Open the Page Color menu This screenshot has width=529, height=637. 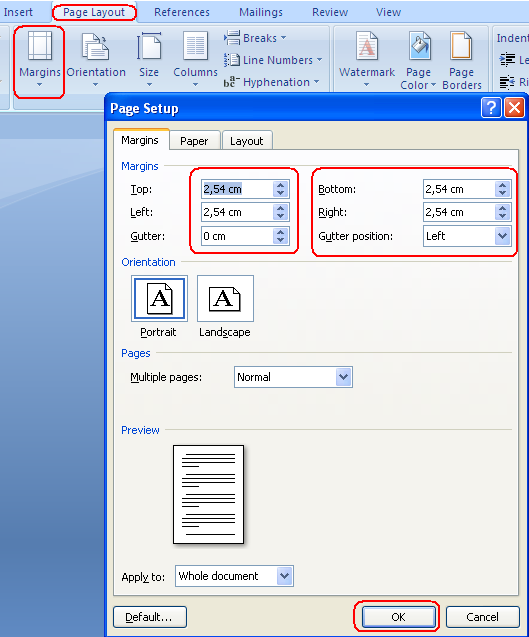(x=418, y=60)
